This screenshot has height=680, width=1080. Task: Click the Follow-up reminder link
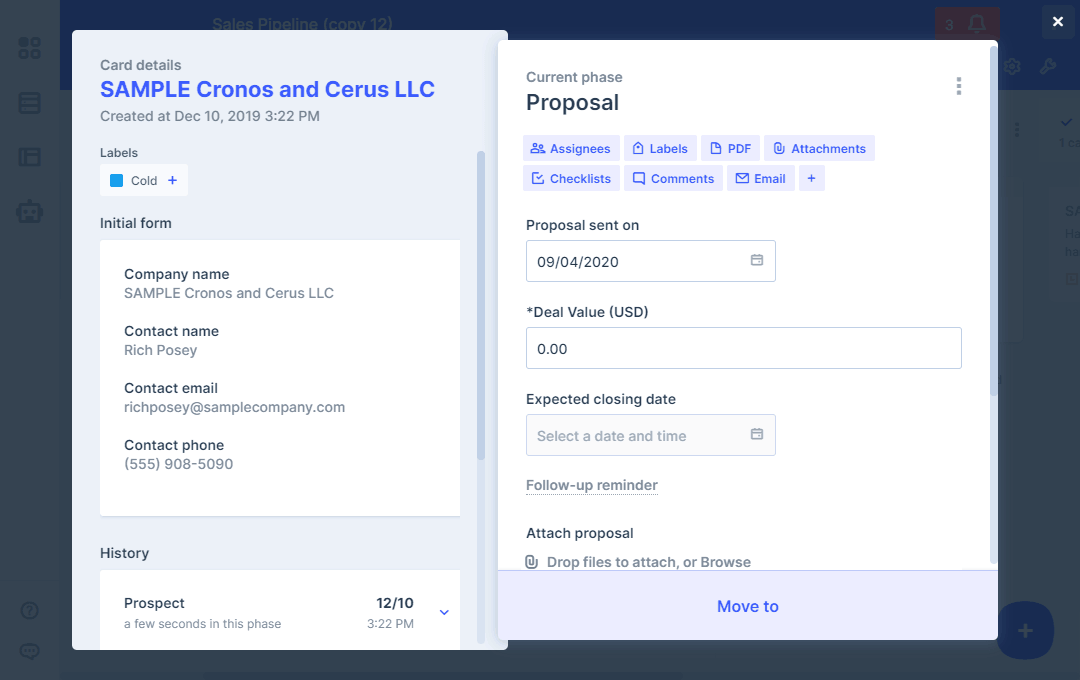tap(591, 485)
